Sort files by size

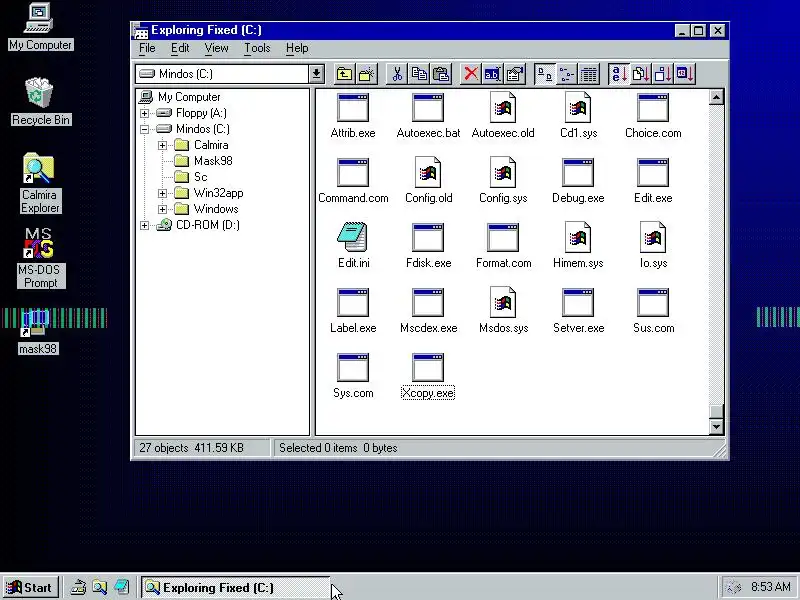click(x=663, y=74)
